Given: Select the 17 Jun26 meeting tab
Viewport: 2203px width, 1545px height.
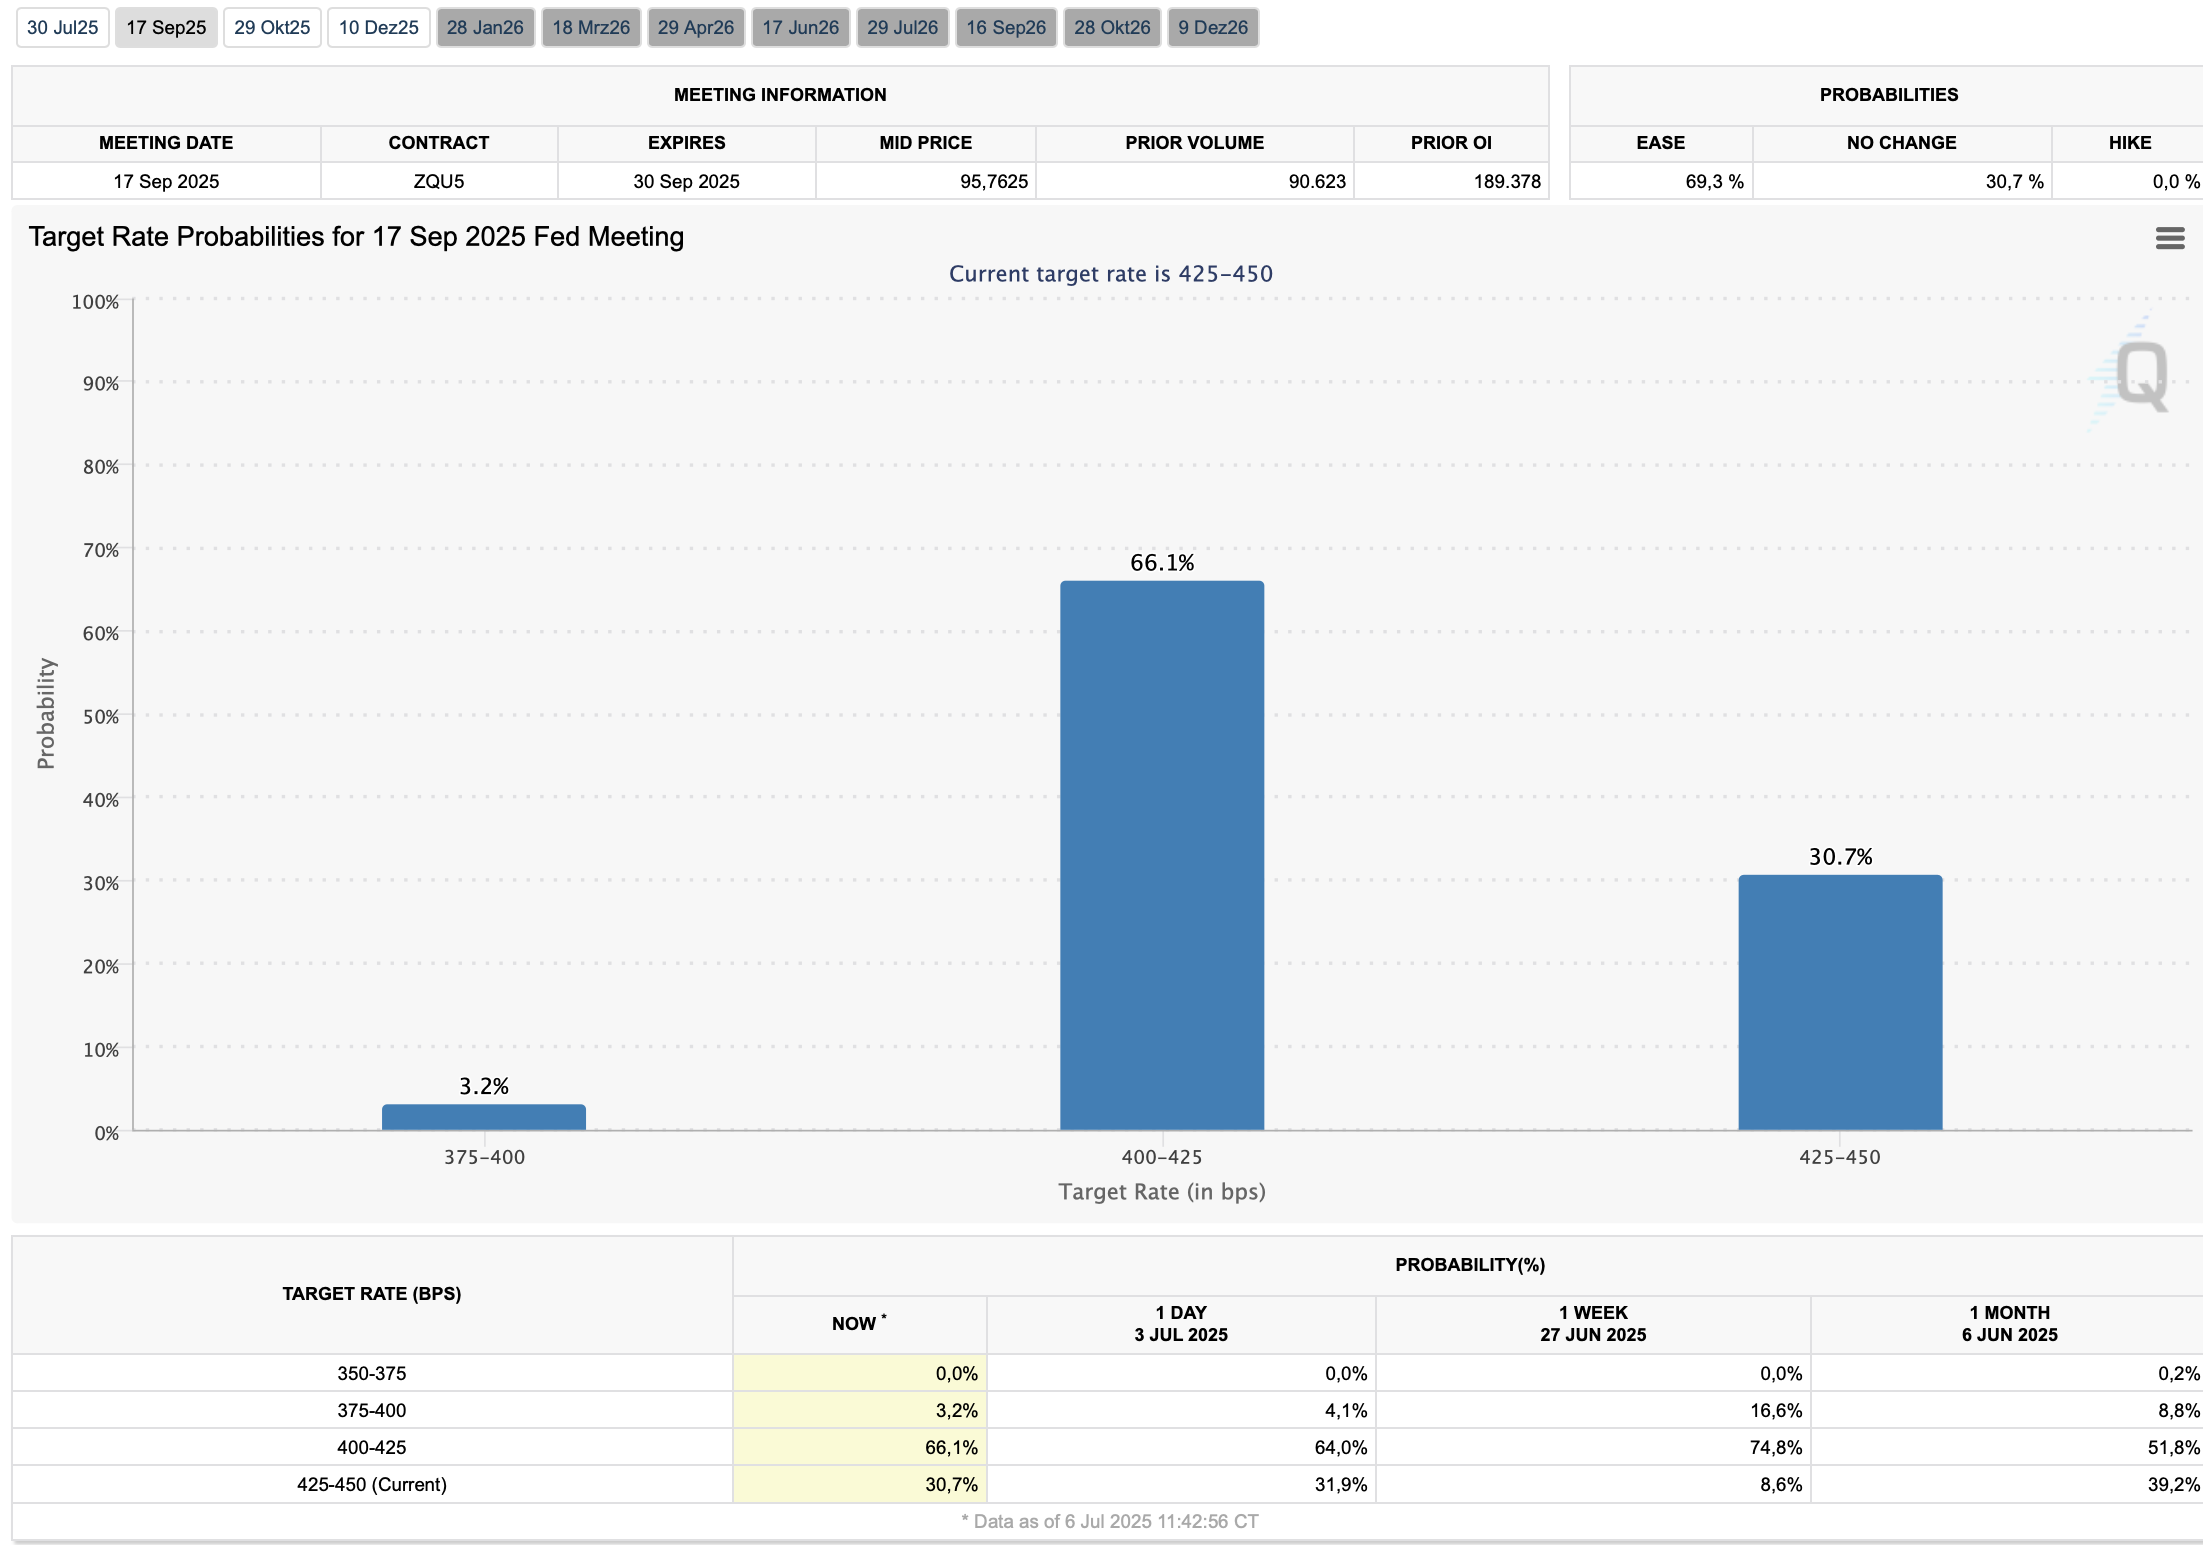Looking at the screenshot, I should pyautogui.click(x=800, y=28).
